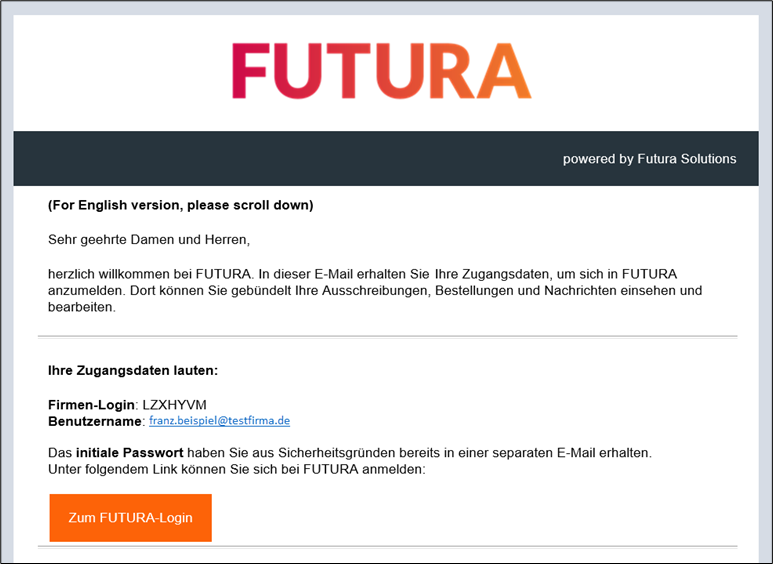
Task: Open the franz.beispiel@testfirma.de email link
Action: [x=219, y=422]
